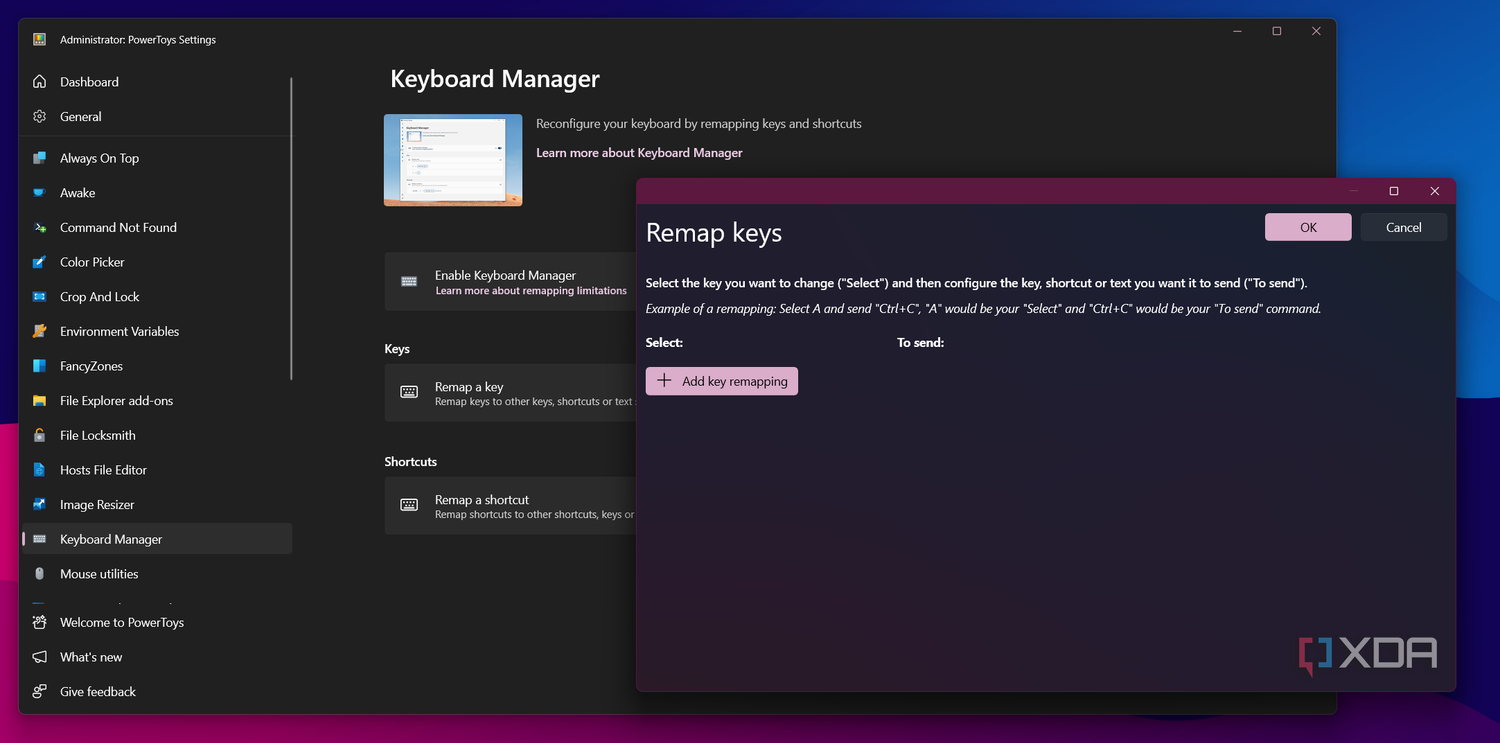Click the Mouse utilities icon

40,574
